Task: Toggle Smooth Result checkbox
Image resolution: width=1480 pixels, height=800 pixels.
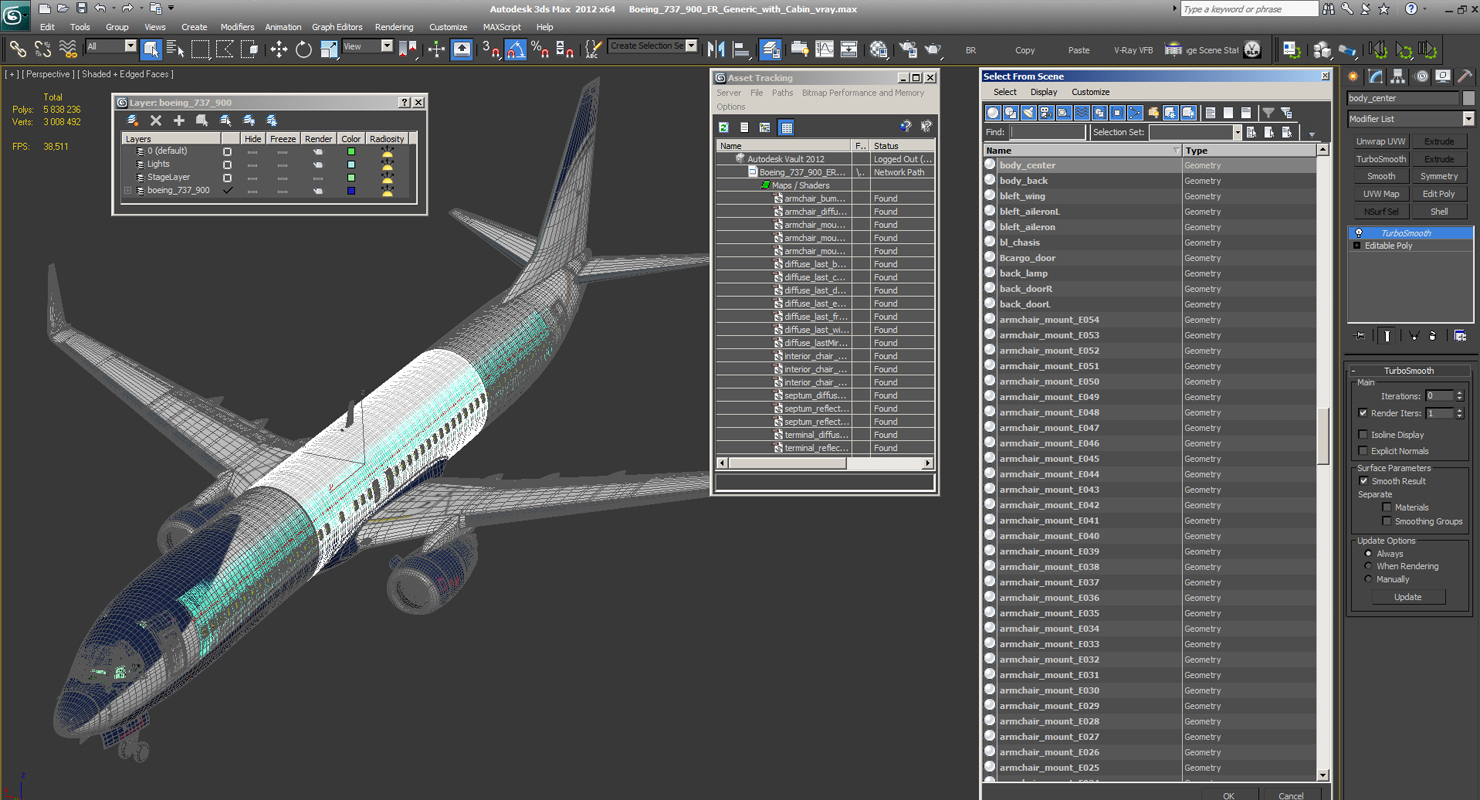Action: 1363,481
